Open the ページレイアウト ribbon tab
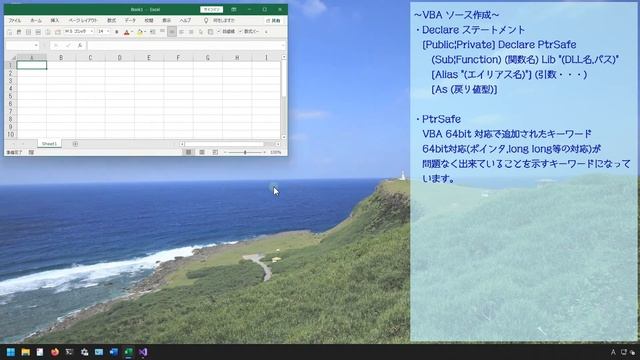Viewport: 640px width, 360px height. click(x=83, y=20)
